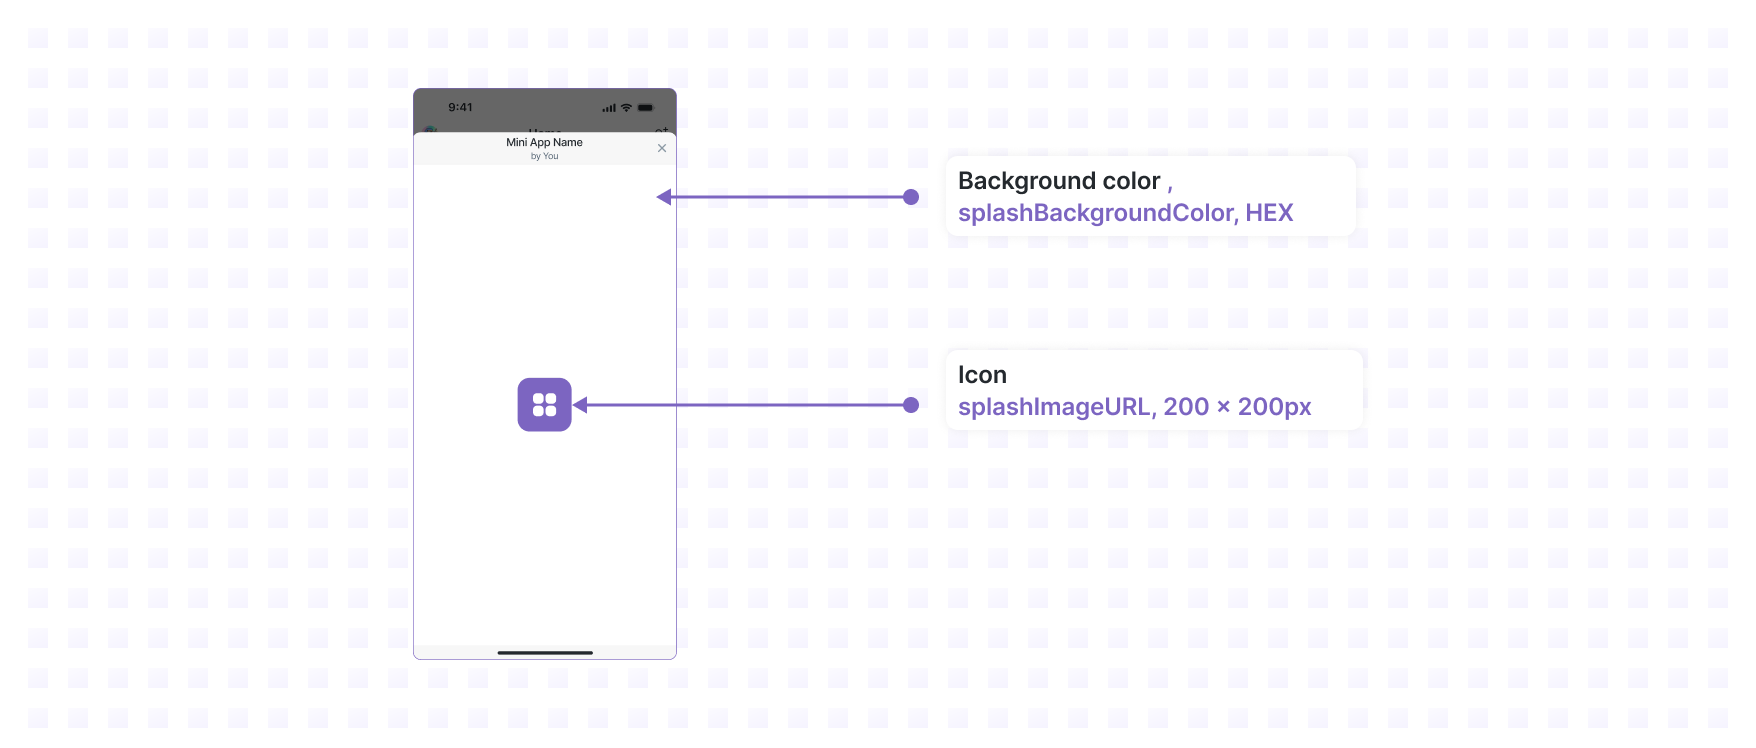Click the arrowhead pointing at the splash icon
This screenshot has height=748, width=1756.
pos(581,405)
